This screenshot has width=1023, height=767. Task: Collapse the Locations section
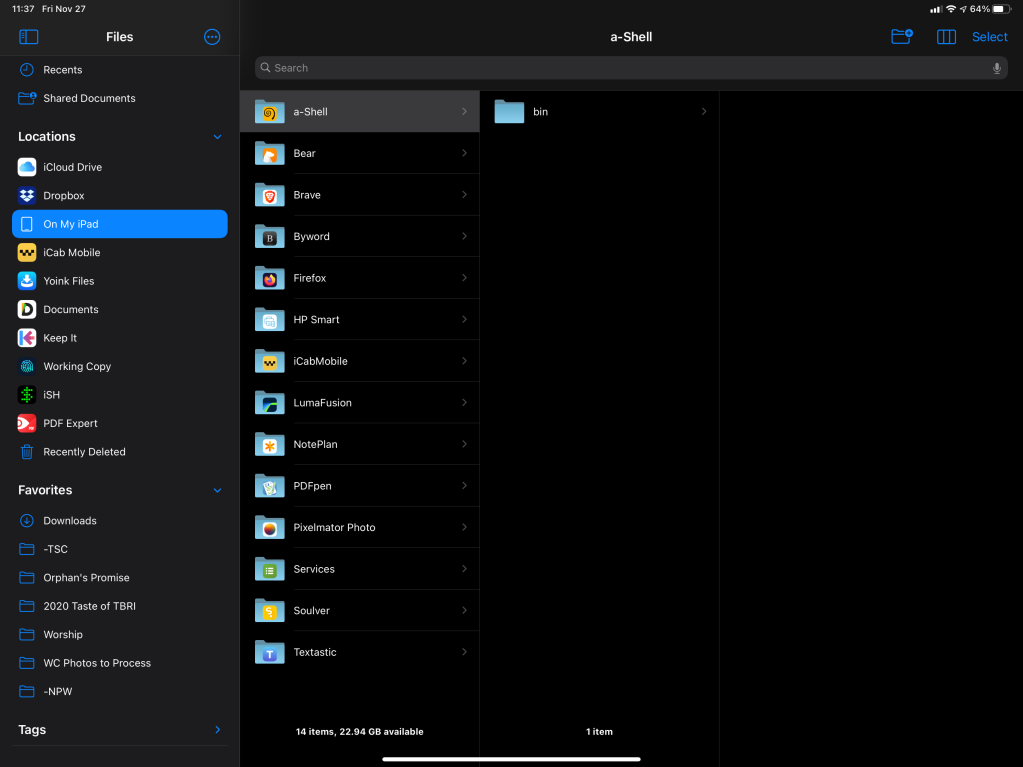click(217, 137)
